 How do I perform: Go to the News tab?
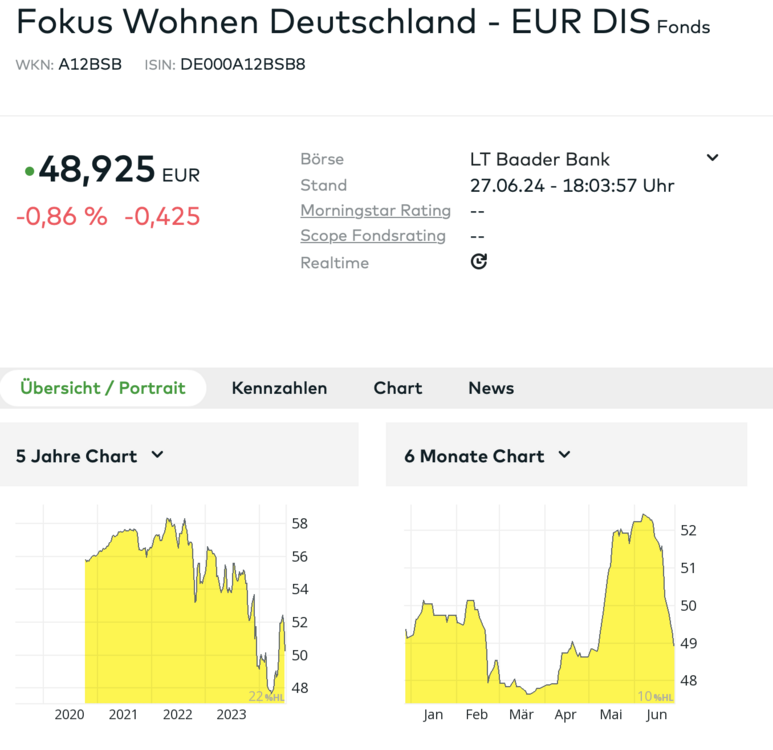pos(491,388)
